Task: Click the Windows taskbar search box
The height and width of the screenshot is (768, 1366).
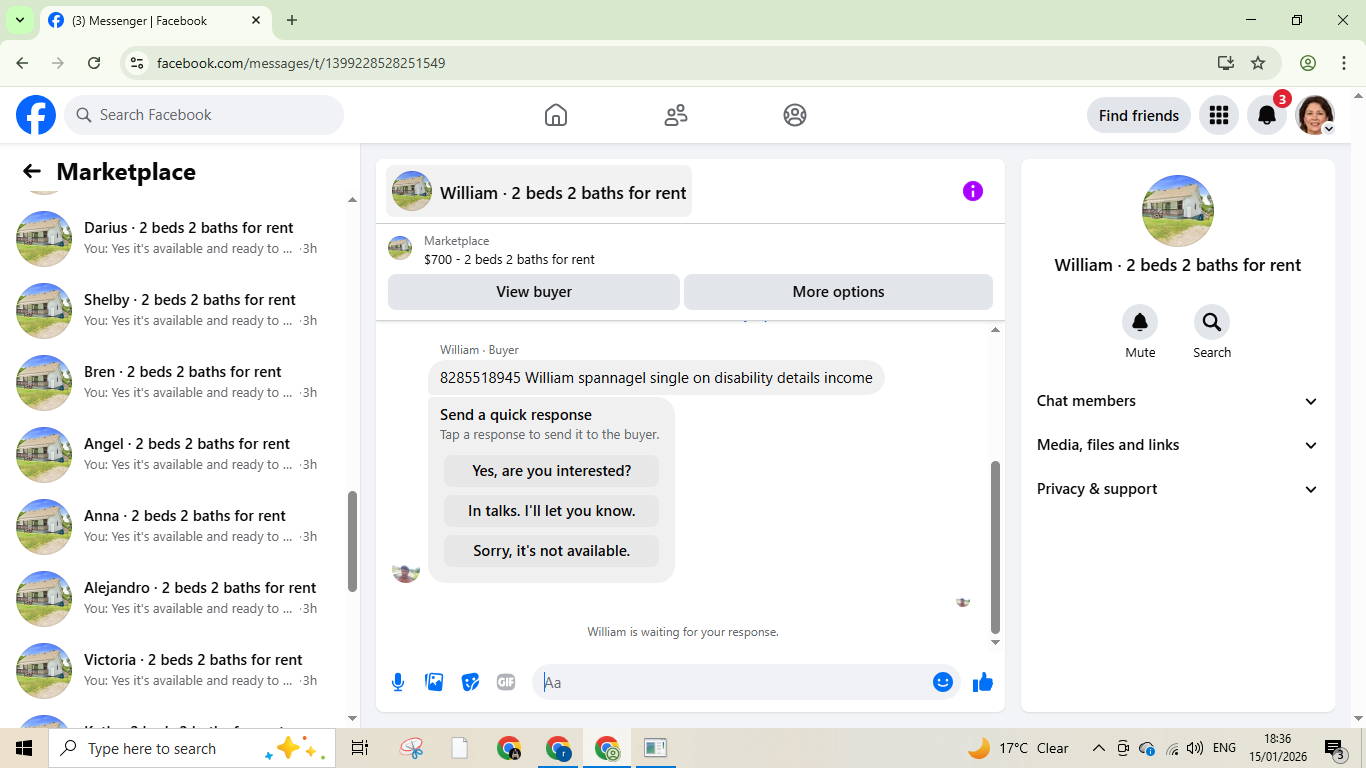Action: (x=191, y=748)
